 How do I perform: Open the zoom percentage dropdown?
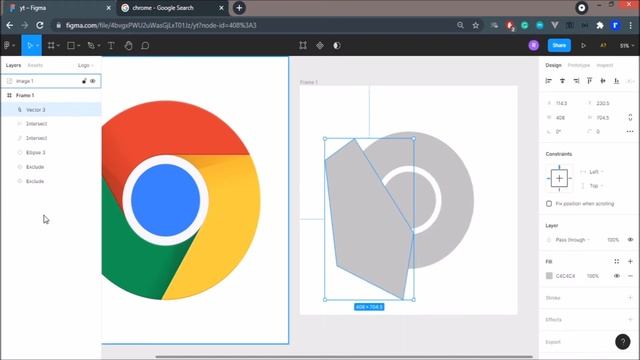pyautogui.click(x=627, y=46)
